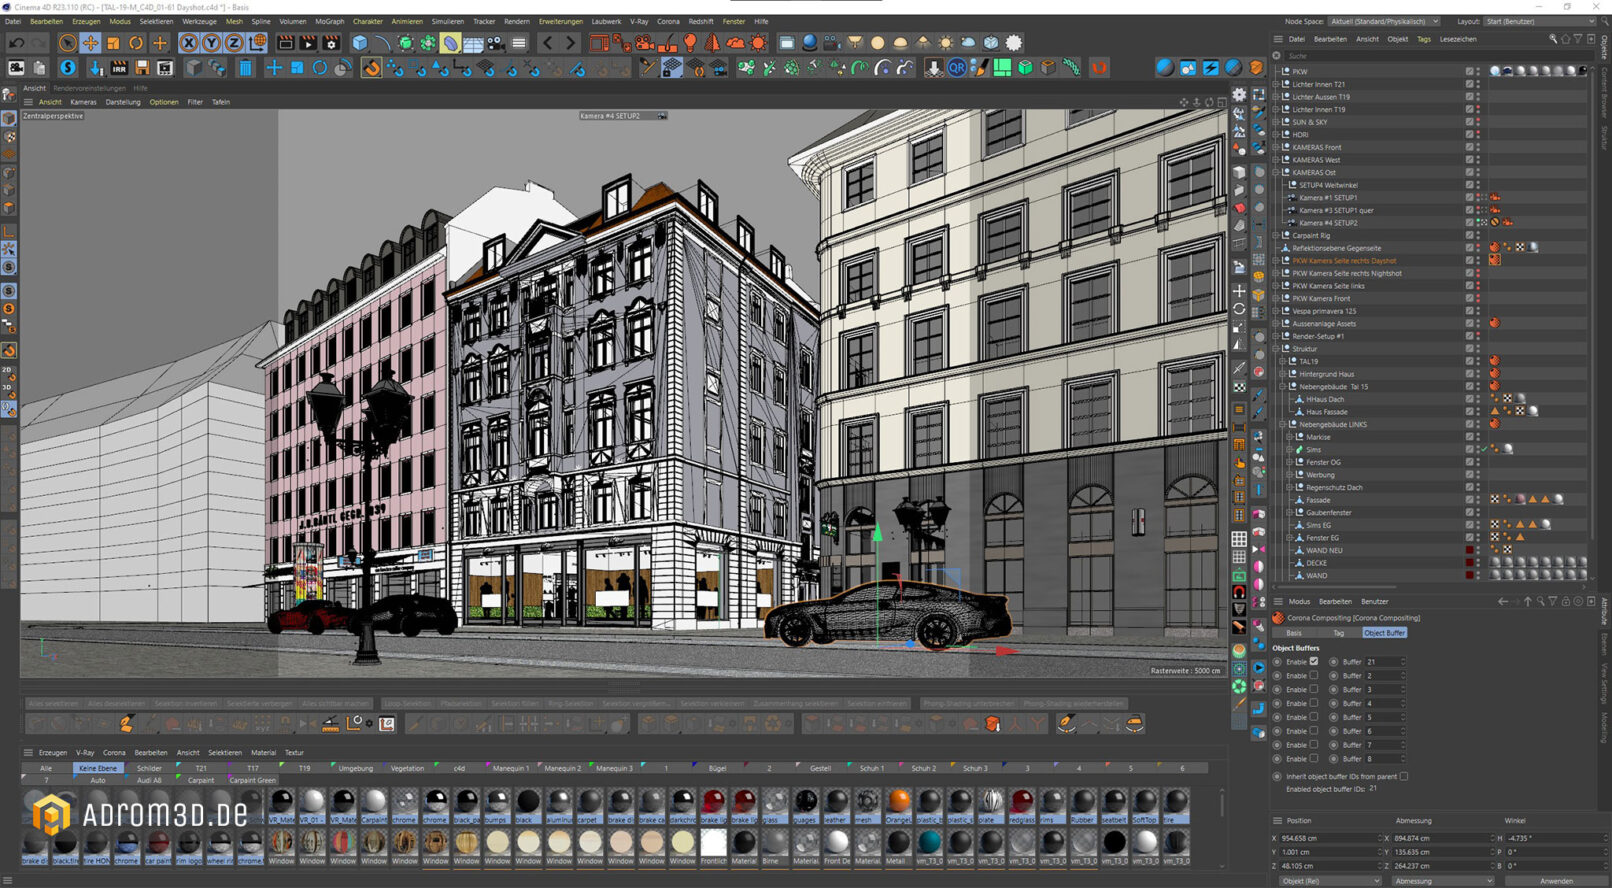
Task: Open render settings clapperboard gear icon
Action: 331,43
